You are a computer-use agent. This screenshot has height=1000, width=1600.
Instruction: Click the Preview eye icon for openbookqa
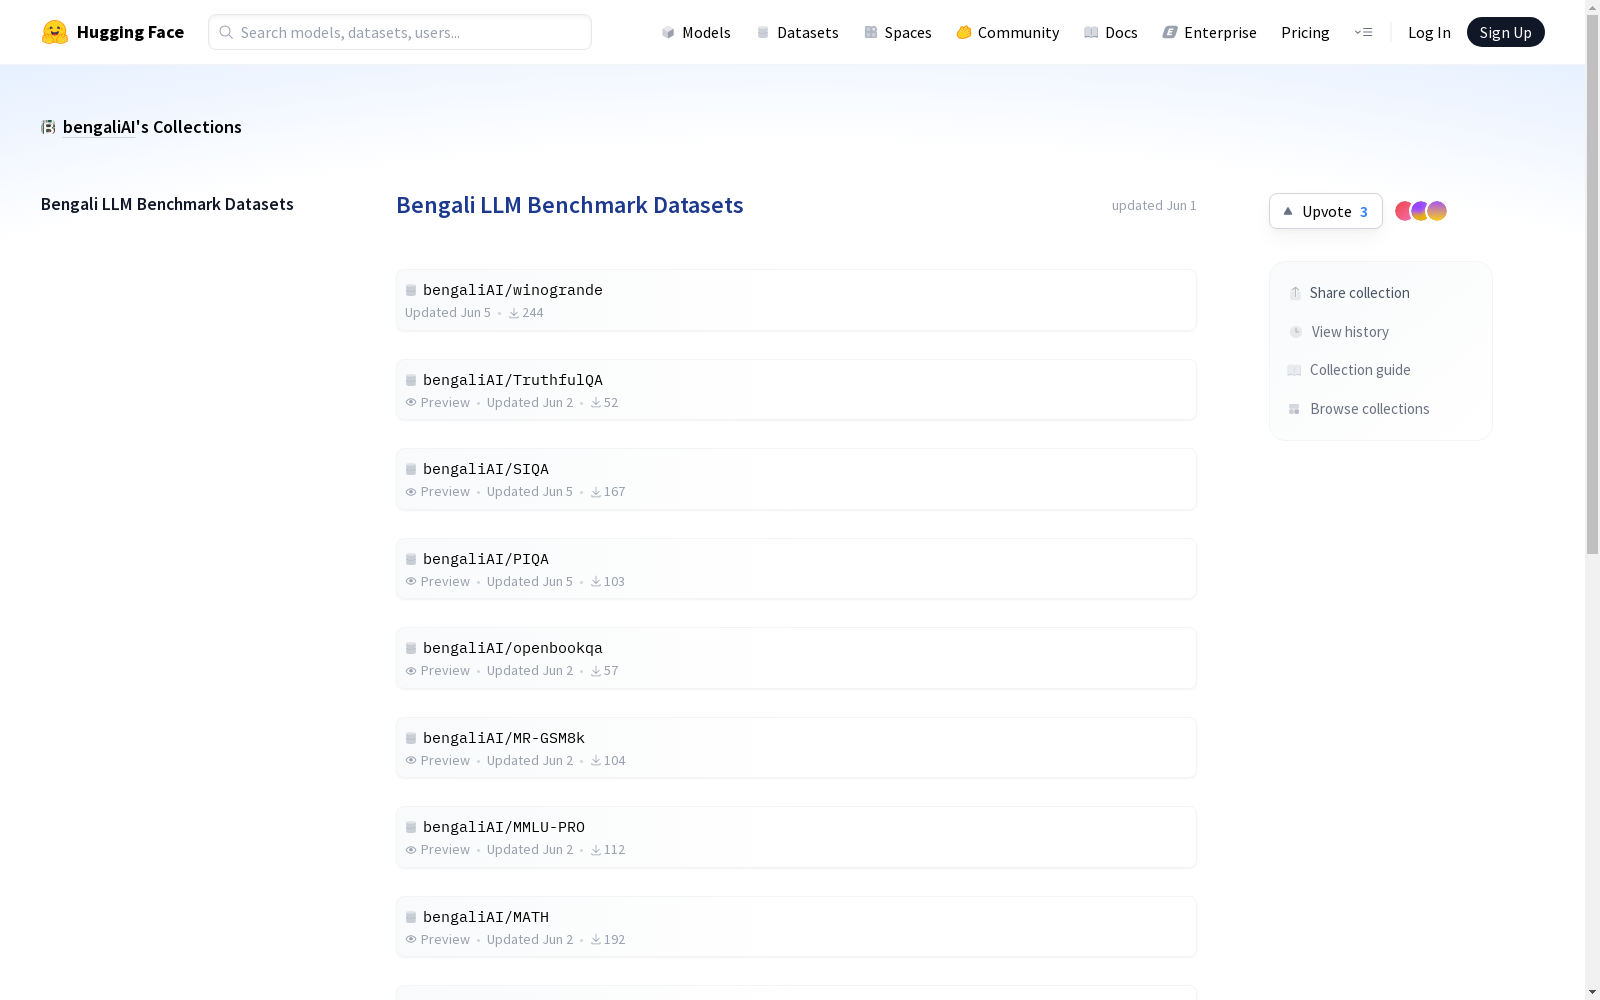point(411,671)
